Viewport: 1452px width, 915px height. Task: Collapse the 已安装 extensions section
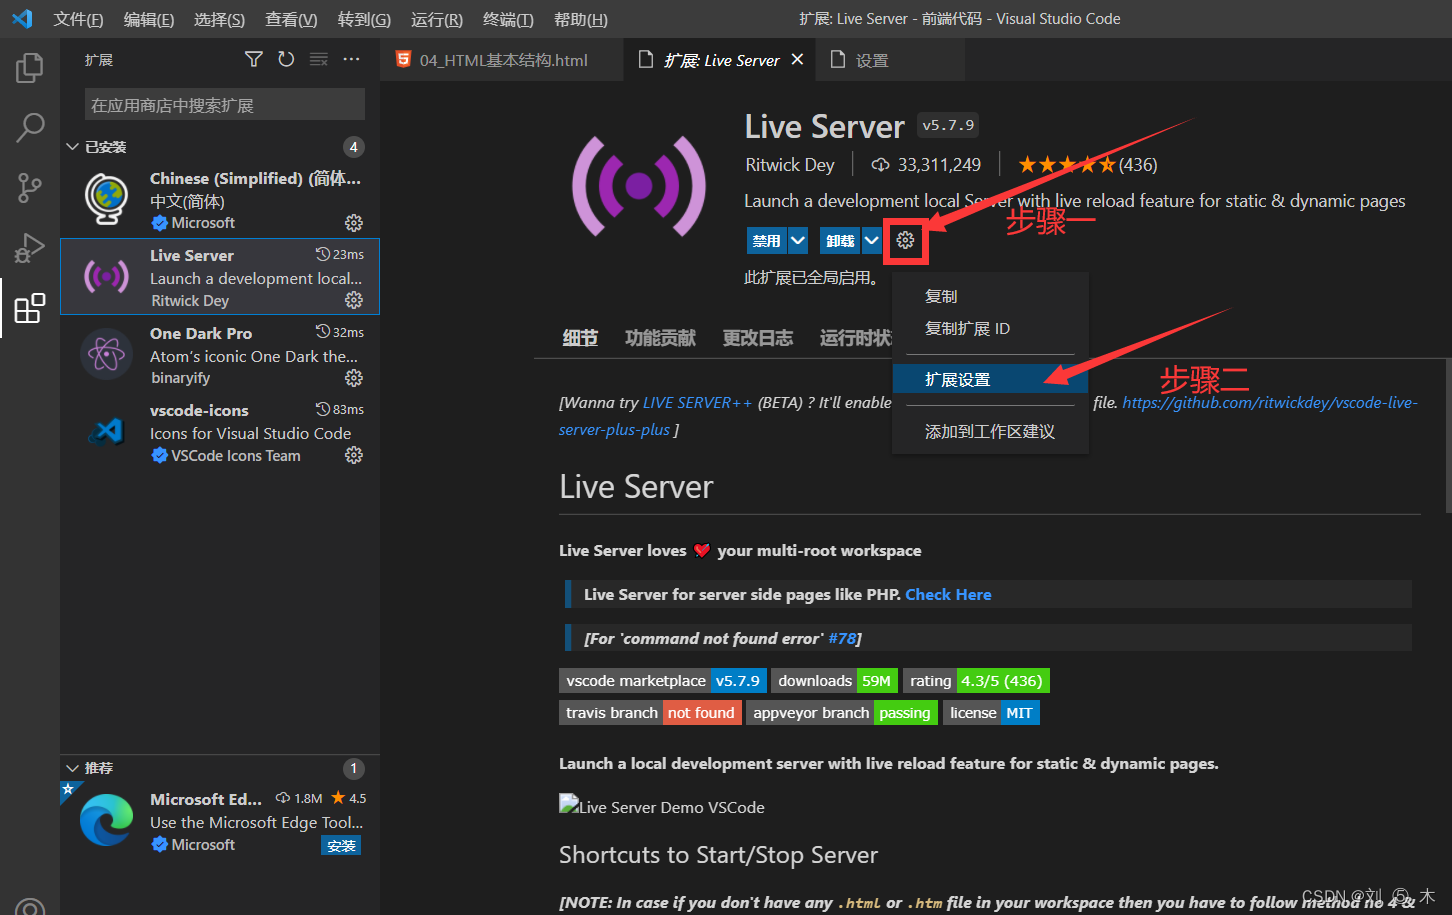71,146
